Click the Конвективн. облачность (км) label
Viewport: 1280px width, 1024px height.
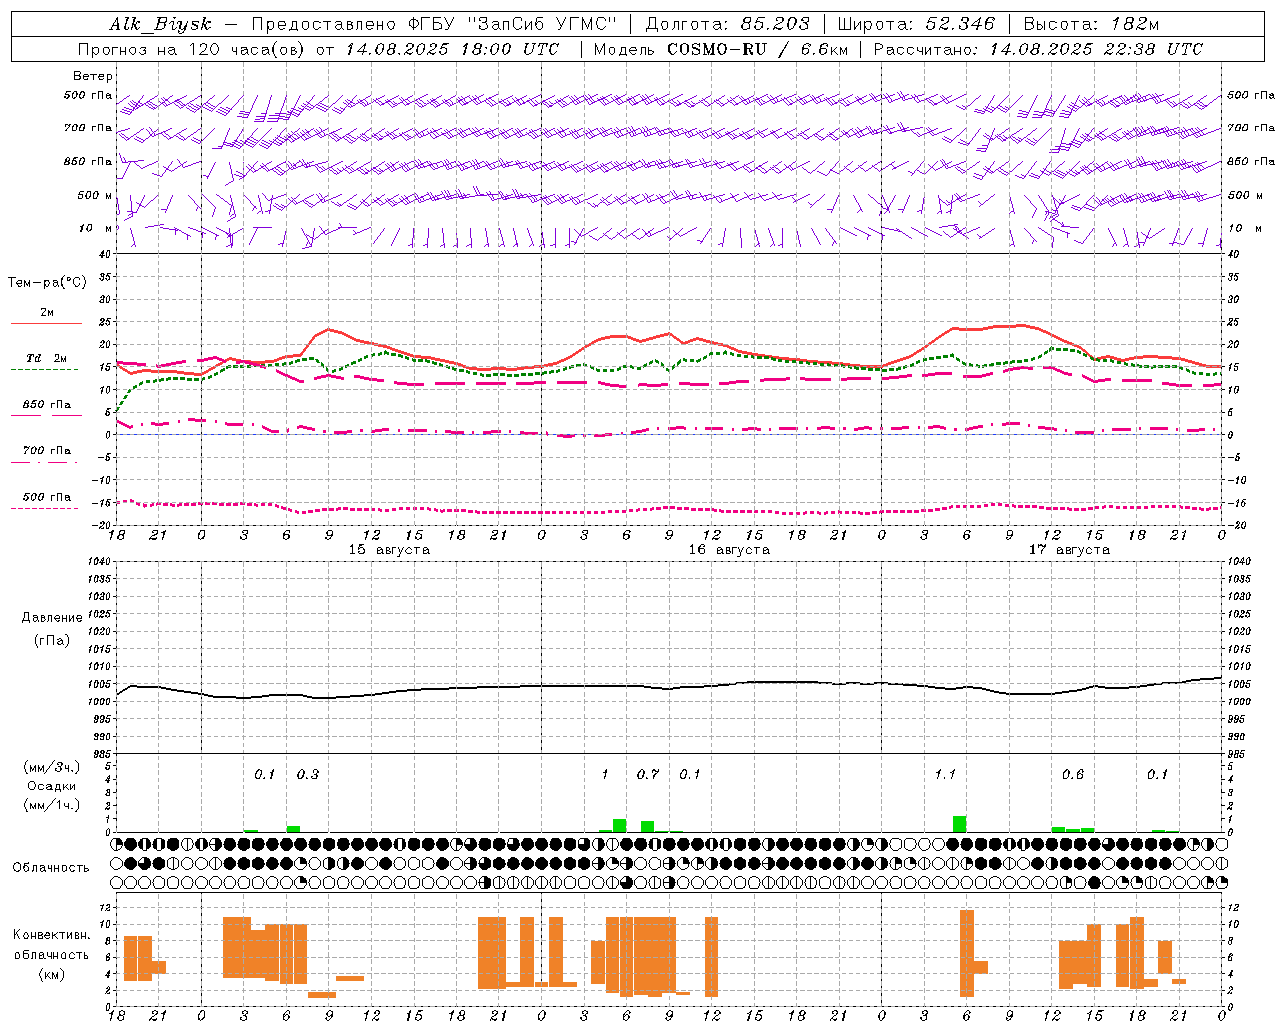[x=51, y=954]
